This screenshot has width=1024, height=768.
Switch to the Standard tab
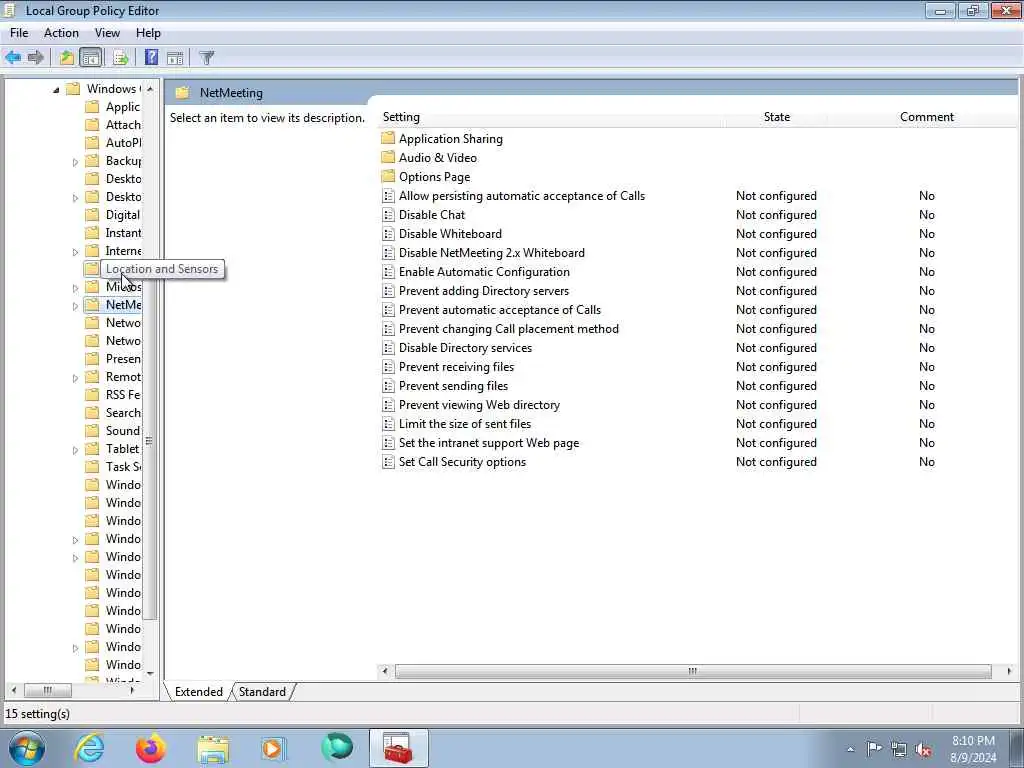[x=262, y=692]
